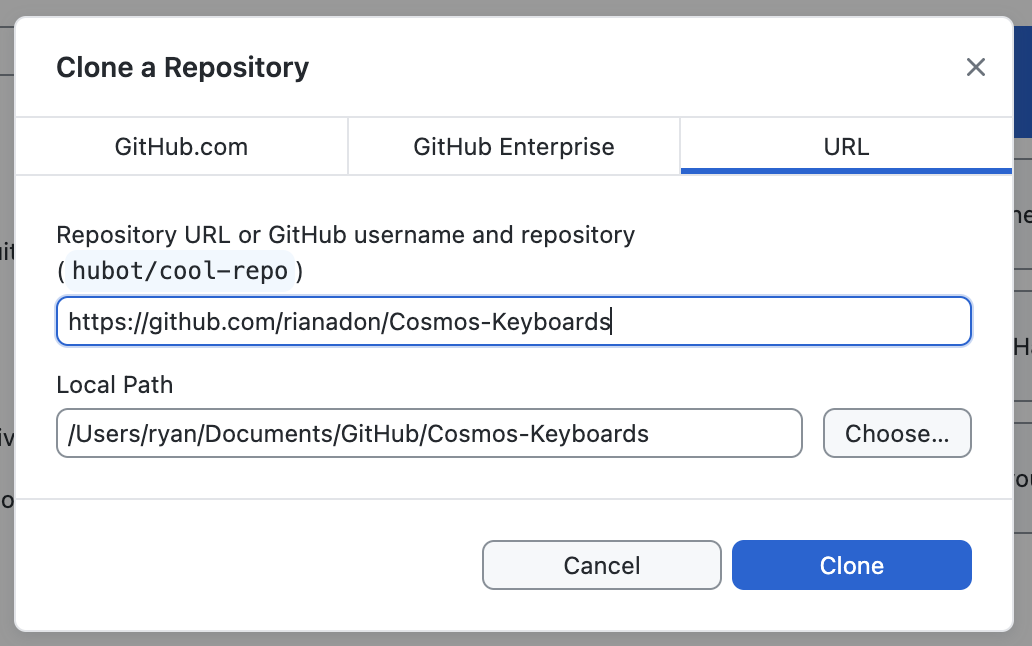Dismiss the dialog using Cancel
The height and width of the screenshot is (646, 1032).
coord(601,565)
